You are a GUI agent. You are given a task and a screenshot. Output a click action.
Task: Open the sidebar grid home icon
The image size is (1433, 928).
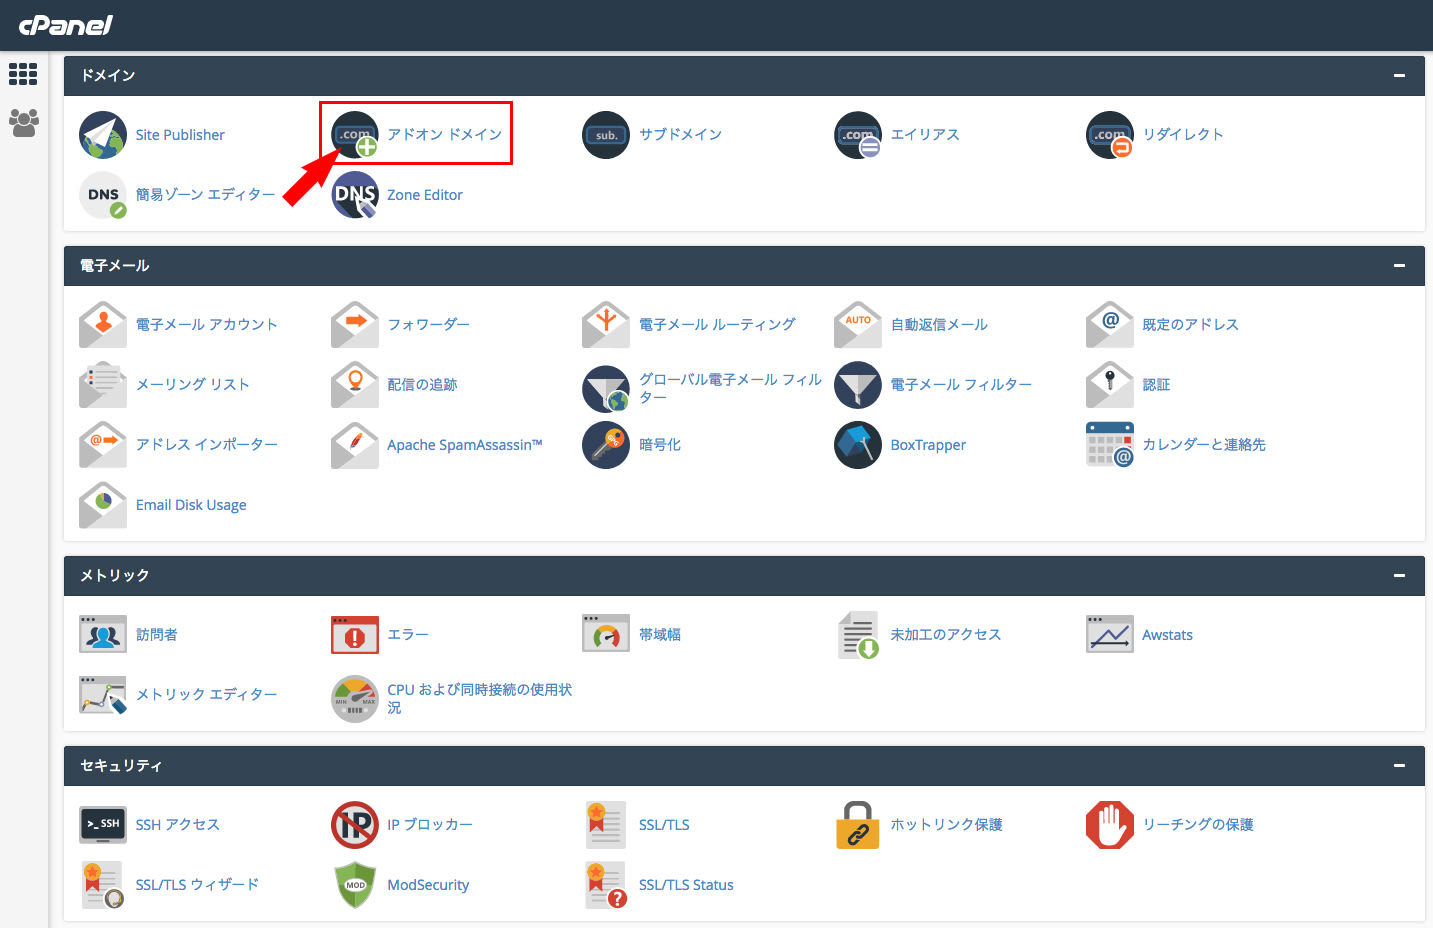click(23, 74)
